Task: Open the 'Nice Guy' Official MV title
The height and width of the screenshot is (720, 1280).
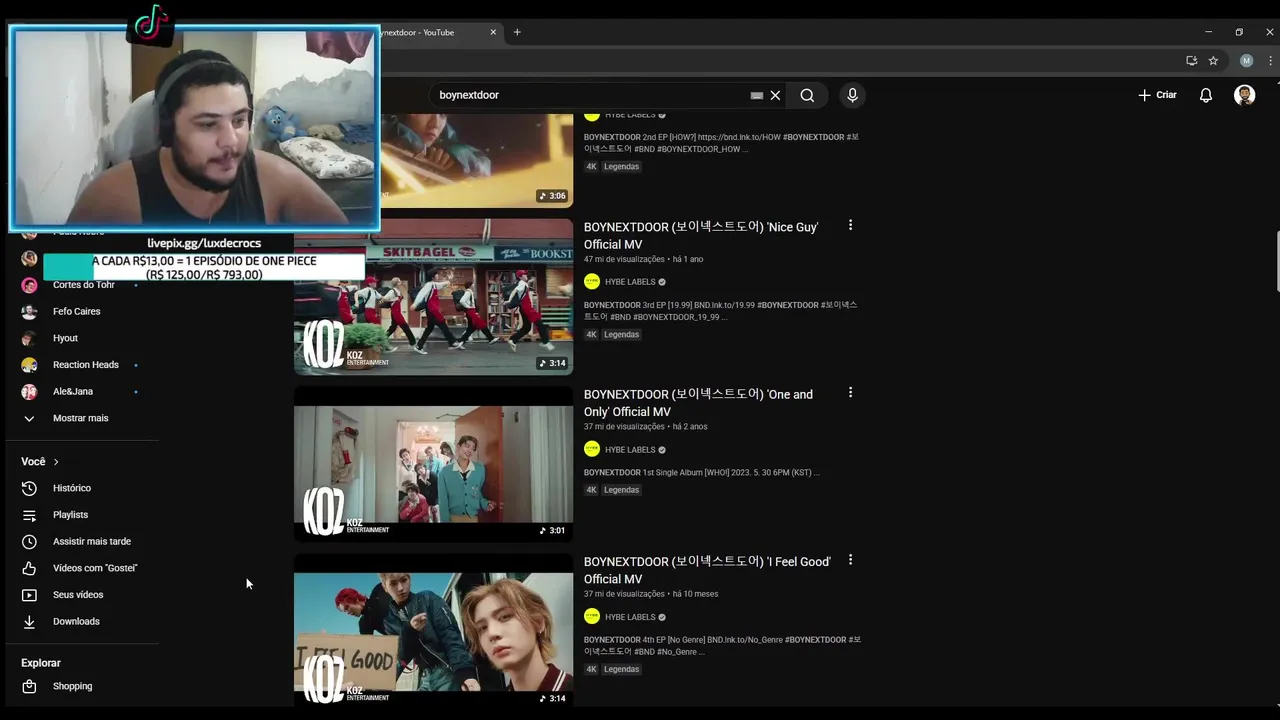Action: pos(701,235)
